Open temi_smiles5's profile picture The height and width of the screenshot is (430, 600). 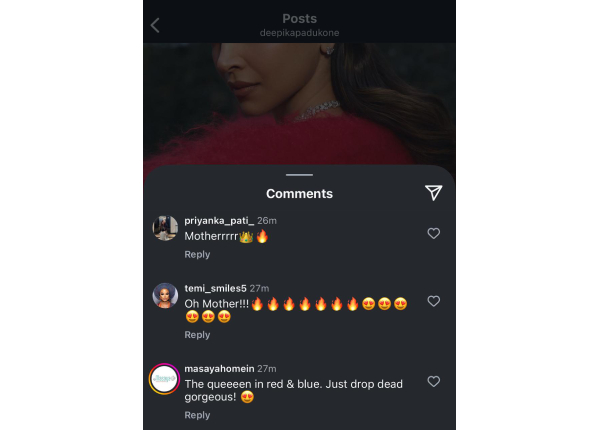[165, 296]
